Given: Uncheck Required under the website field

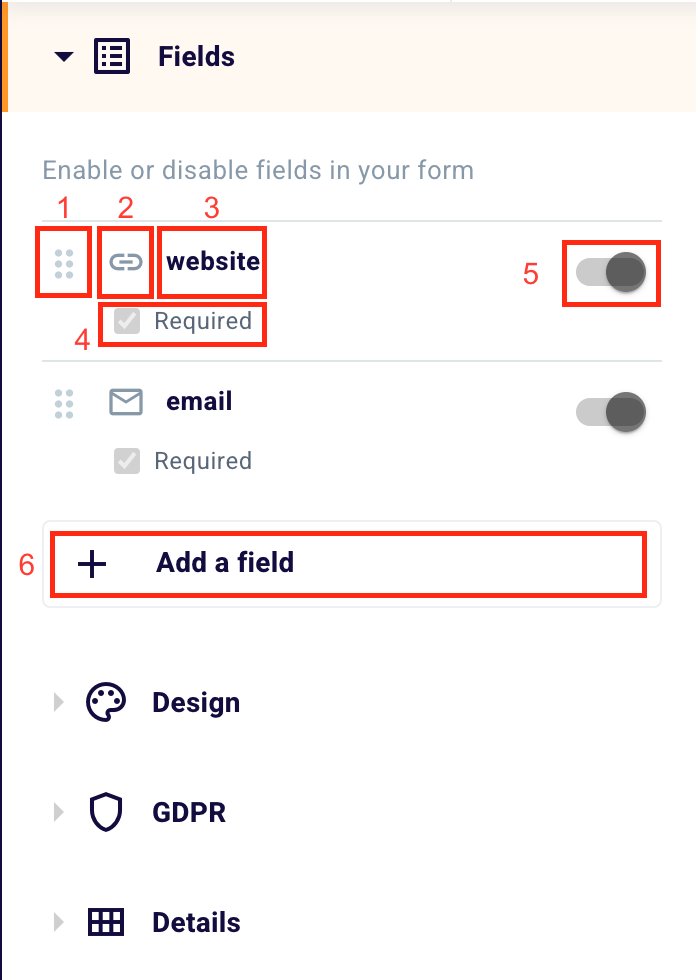Looking at the screenshot, I should (127, 322).
